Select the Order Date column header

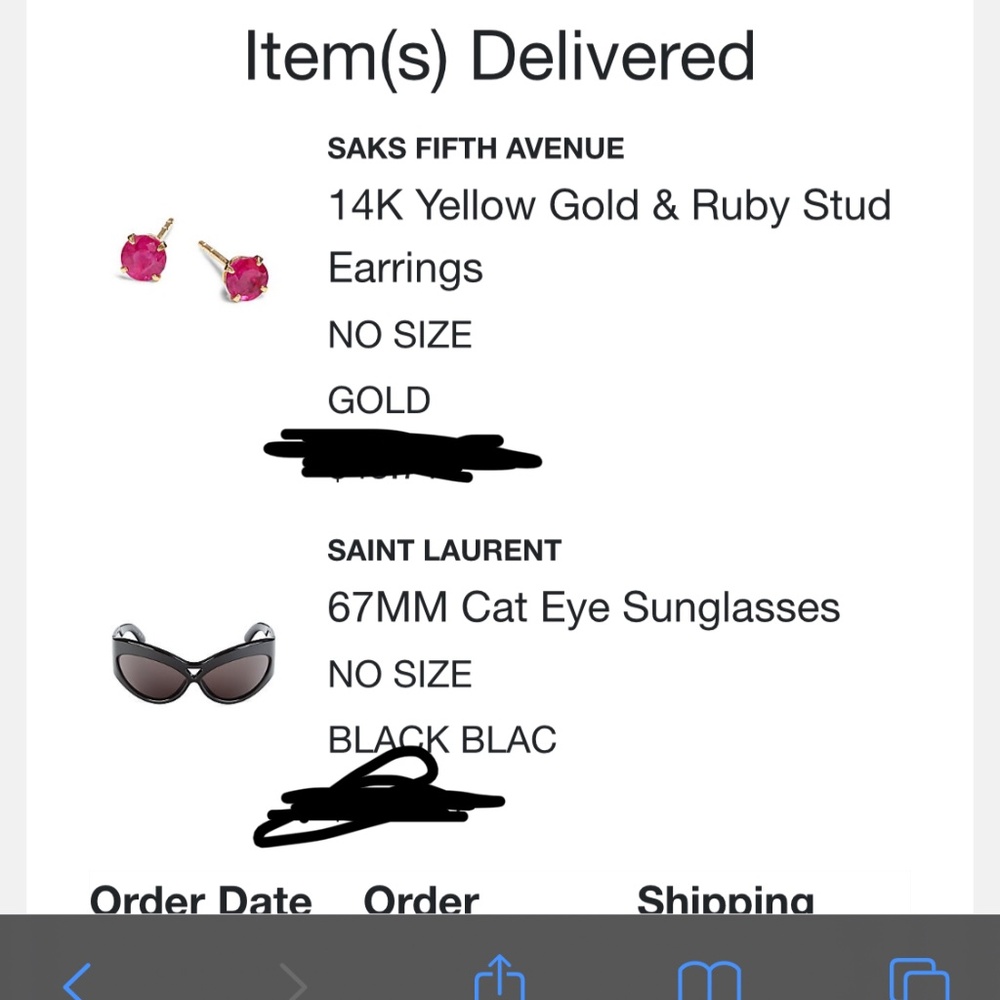(x=201, y=898)
